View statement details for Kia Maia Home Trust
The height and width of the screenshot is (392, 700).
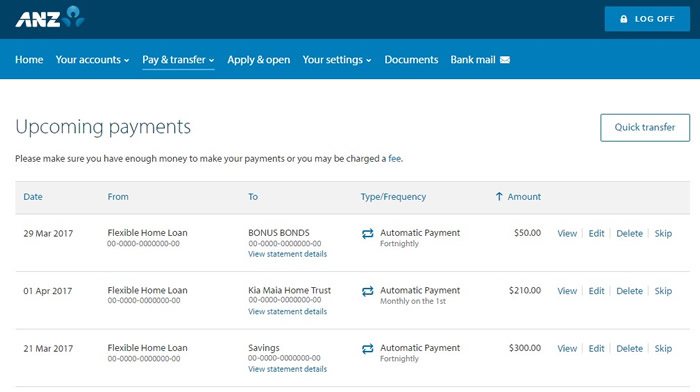[288, 312]
